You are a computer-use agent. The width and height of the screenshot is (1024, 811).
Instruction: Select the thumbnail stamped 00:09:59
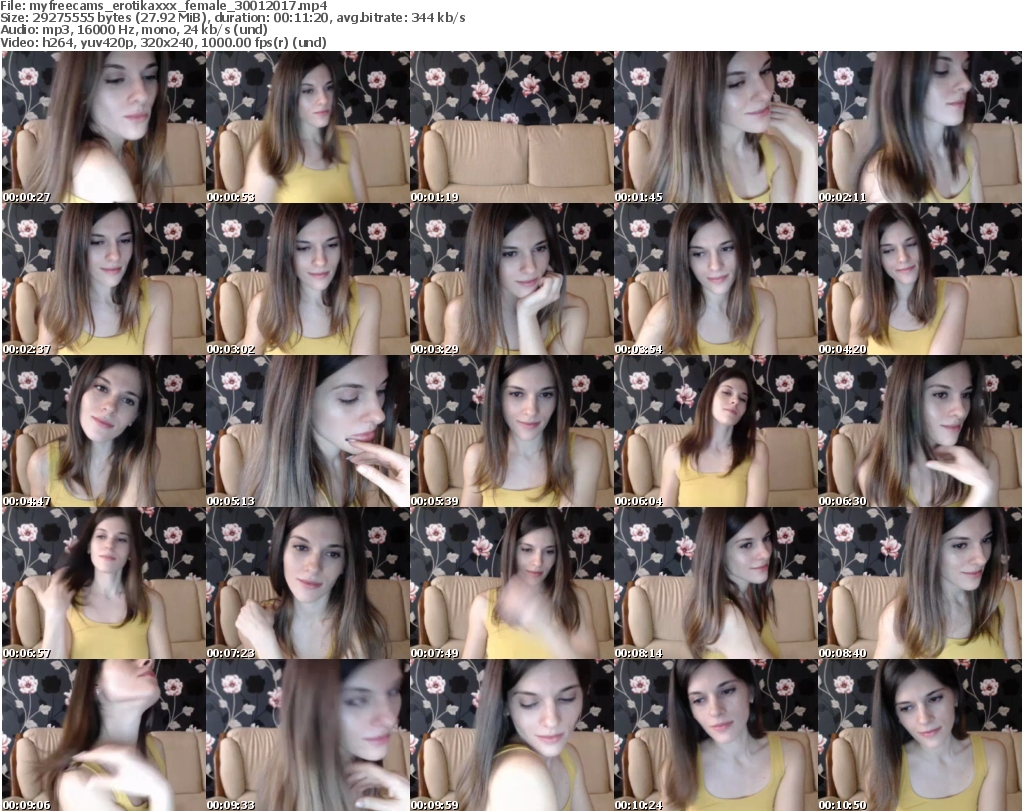coord(512,735)
